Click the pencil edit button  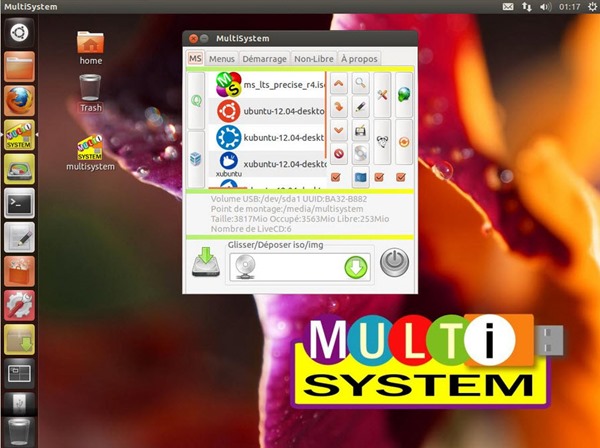(x=360, y=107)
